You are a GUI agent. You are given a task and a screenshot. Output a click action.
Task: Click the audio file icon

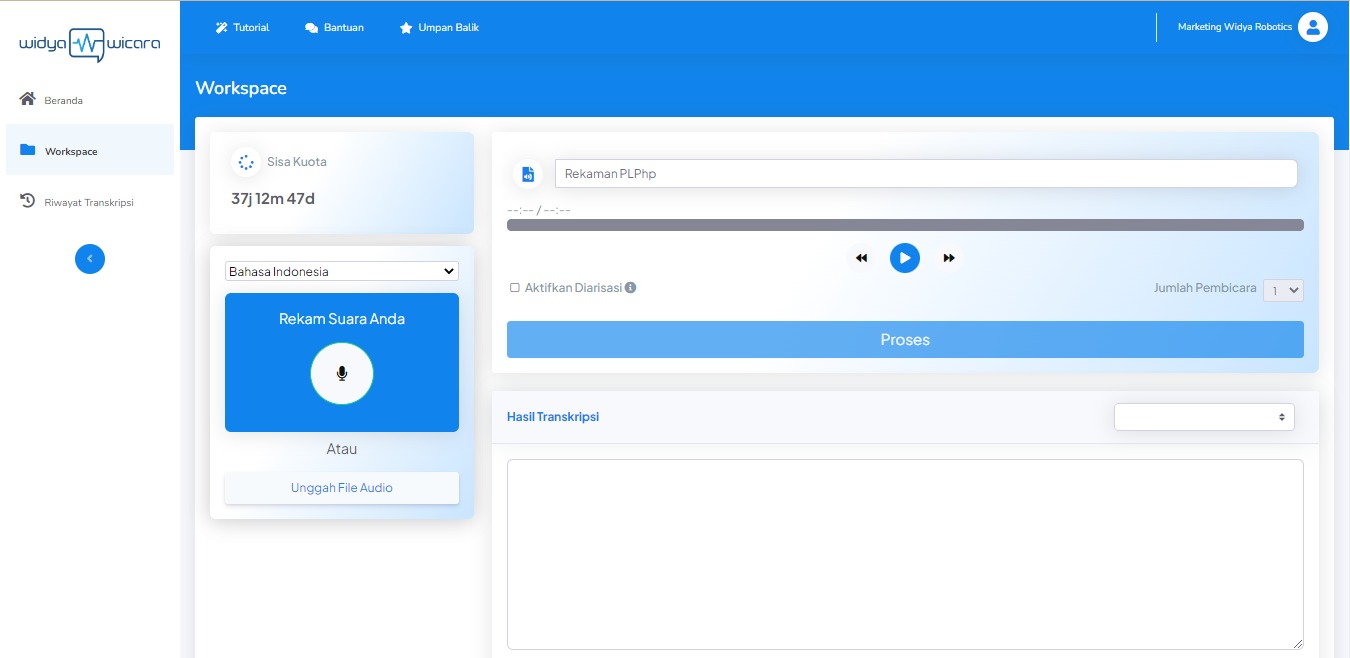tap(528, 174)
